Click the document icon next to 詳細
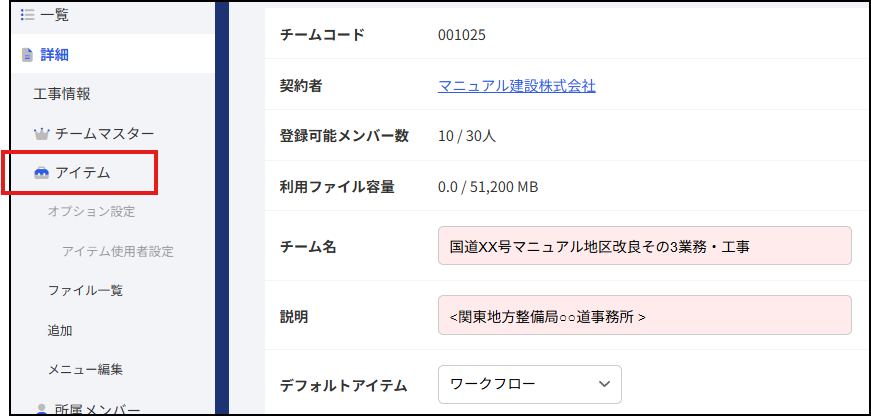The image size is (871, 416). tap(27, 55)
